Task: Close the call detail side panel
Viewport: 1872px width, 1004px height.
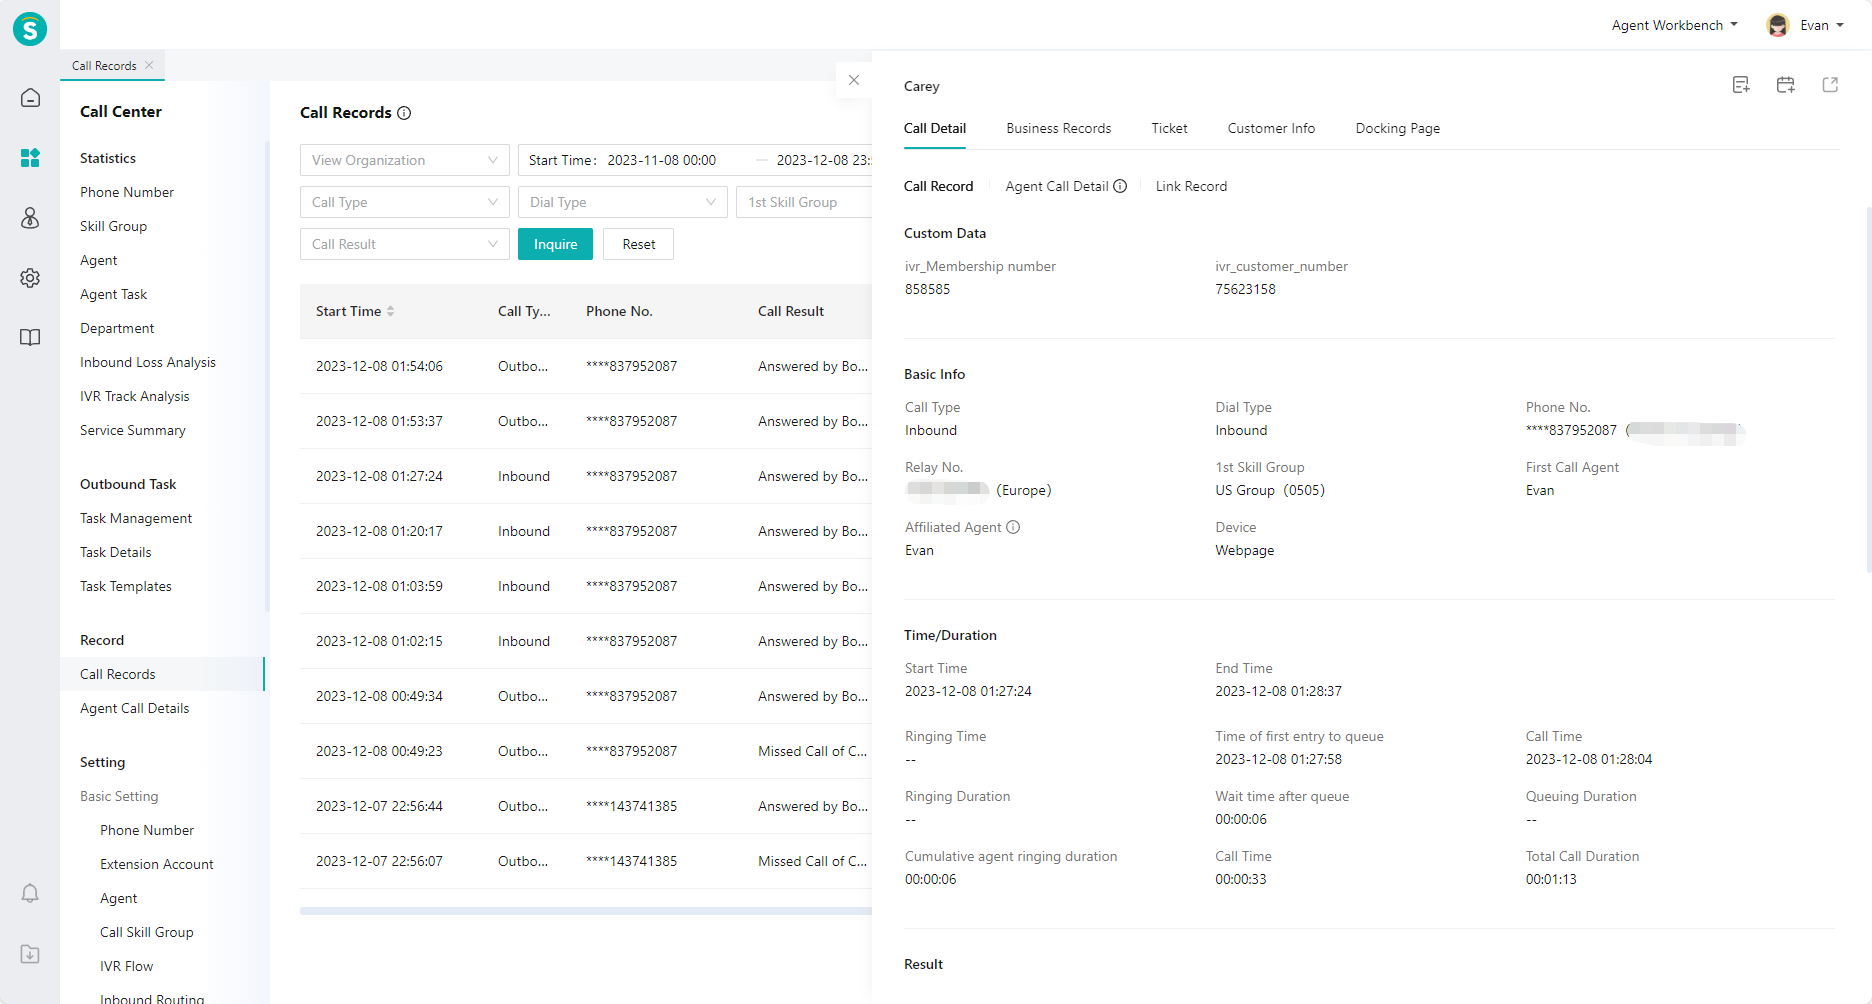Action: click(x=854, y=80)
